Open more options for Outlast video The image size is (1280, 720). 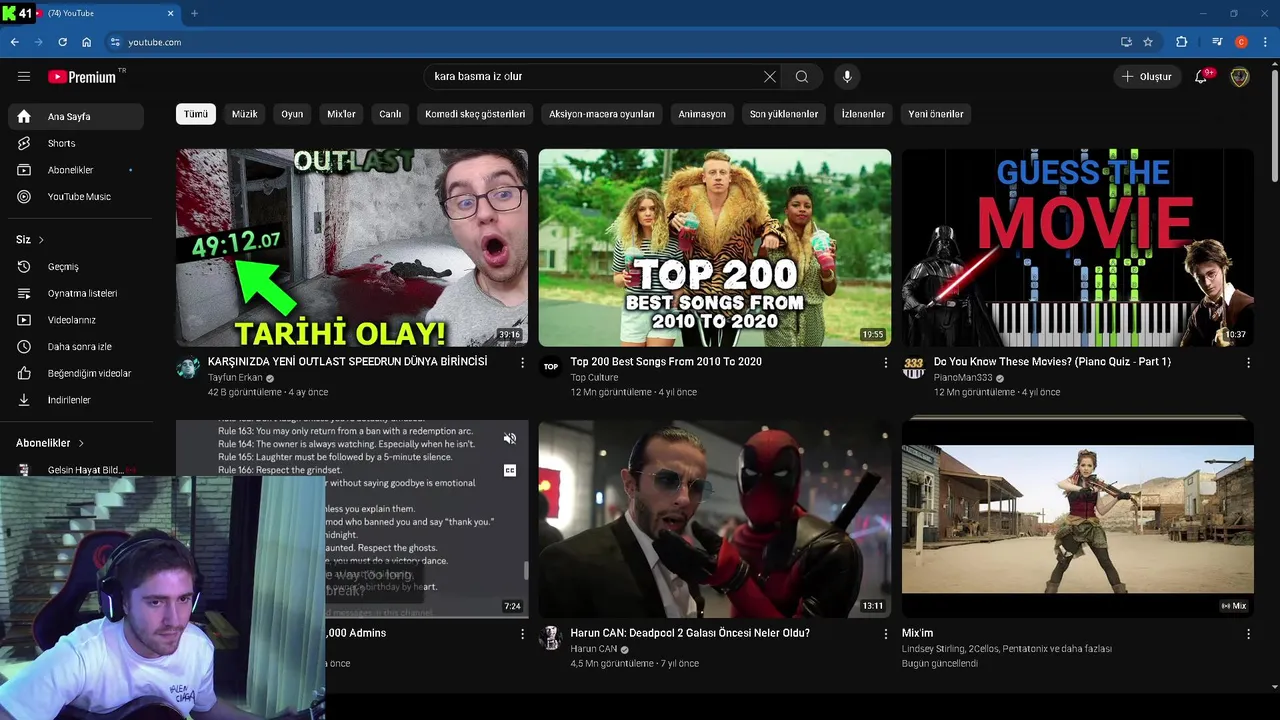point(522,363)
